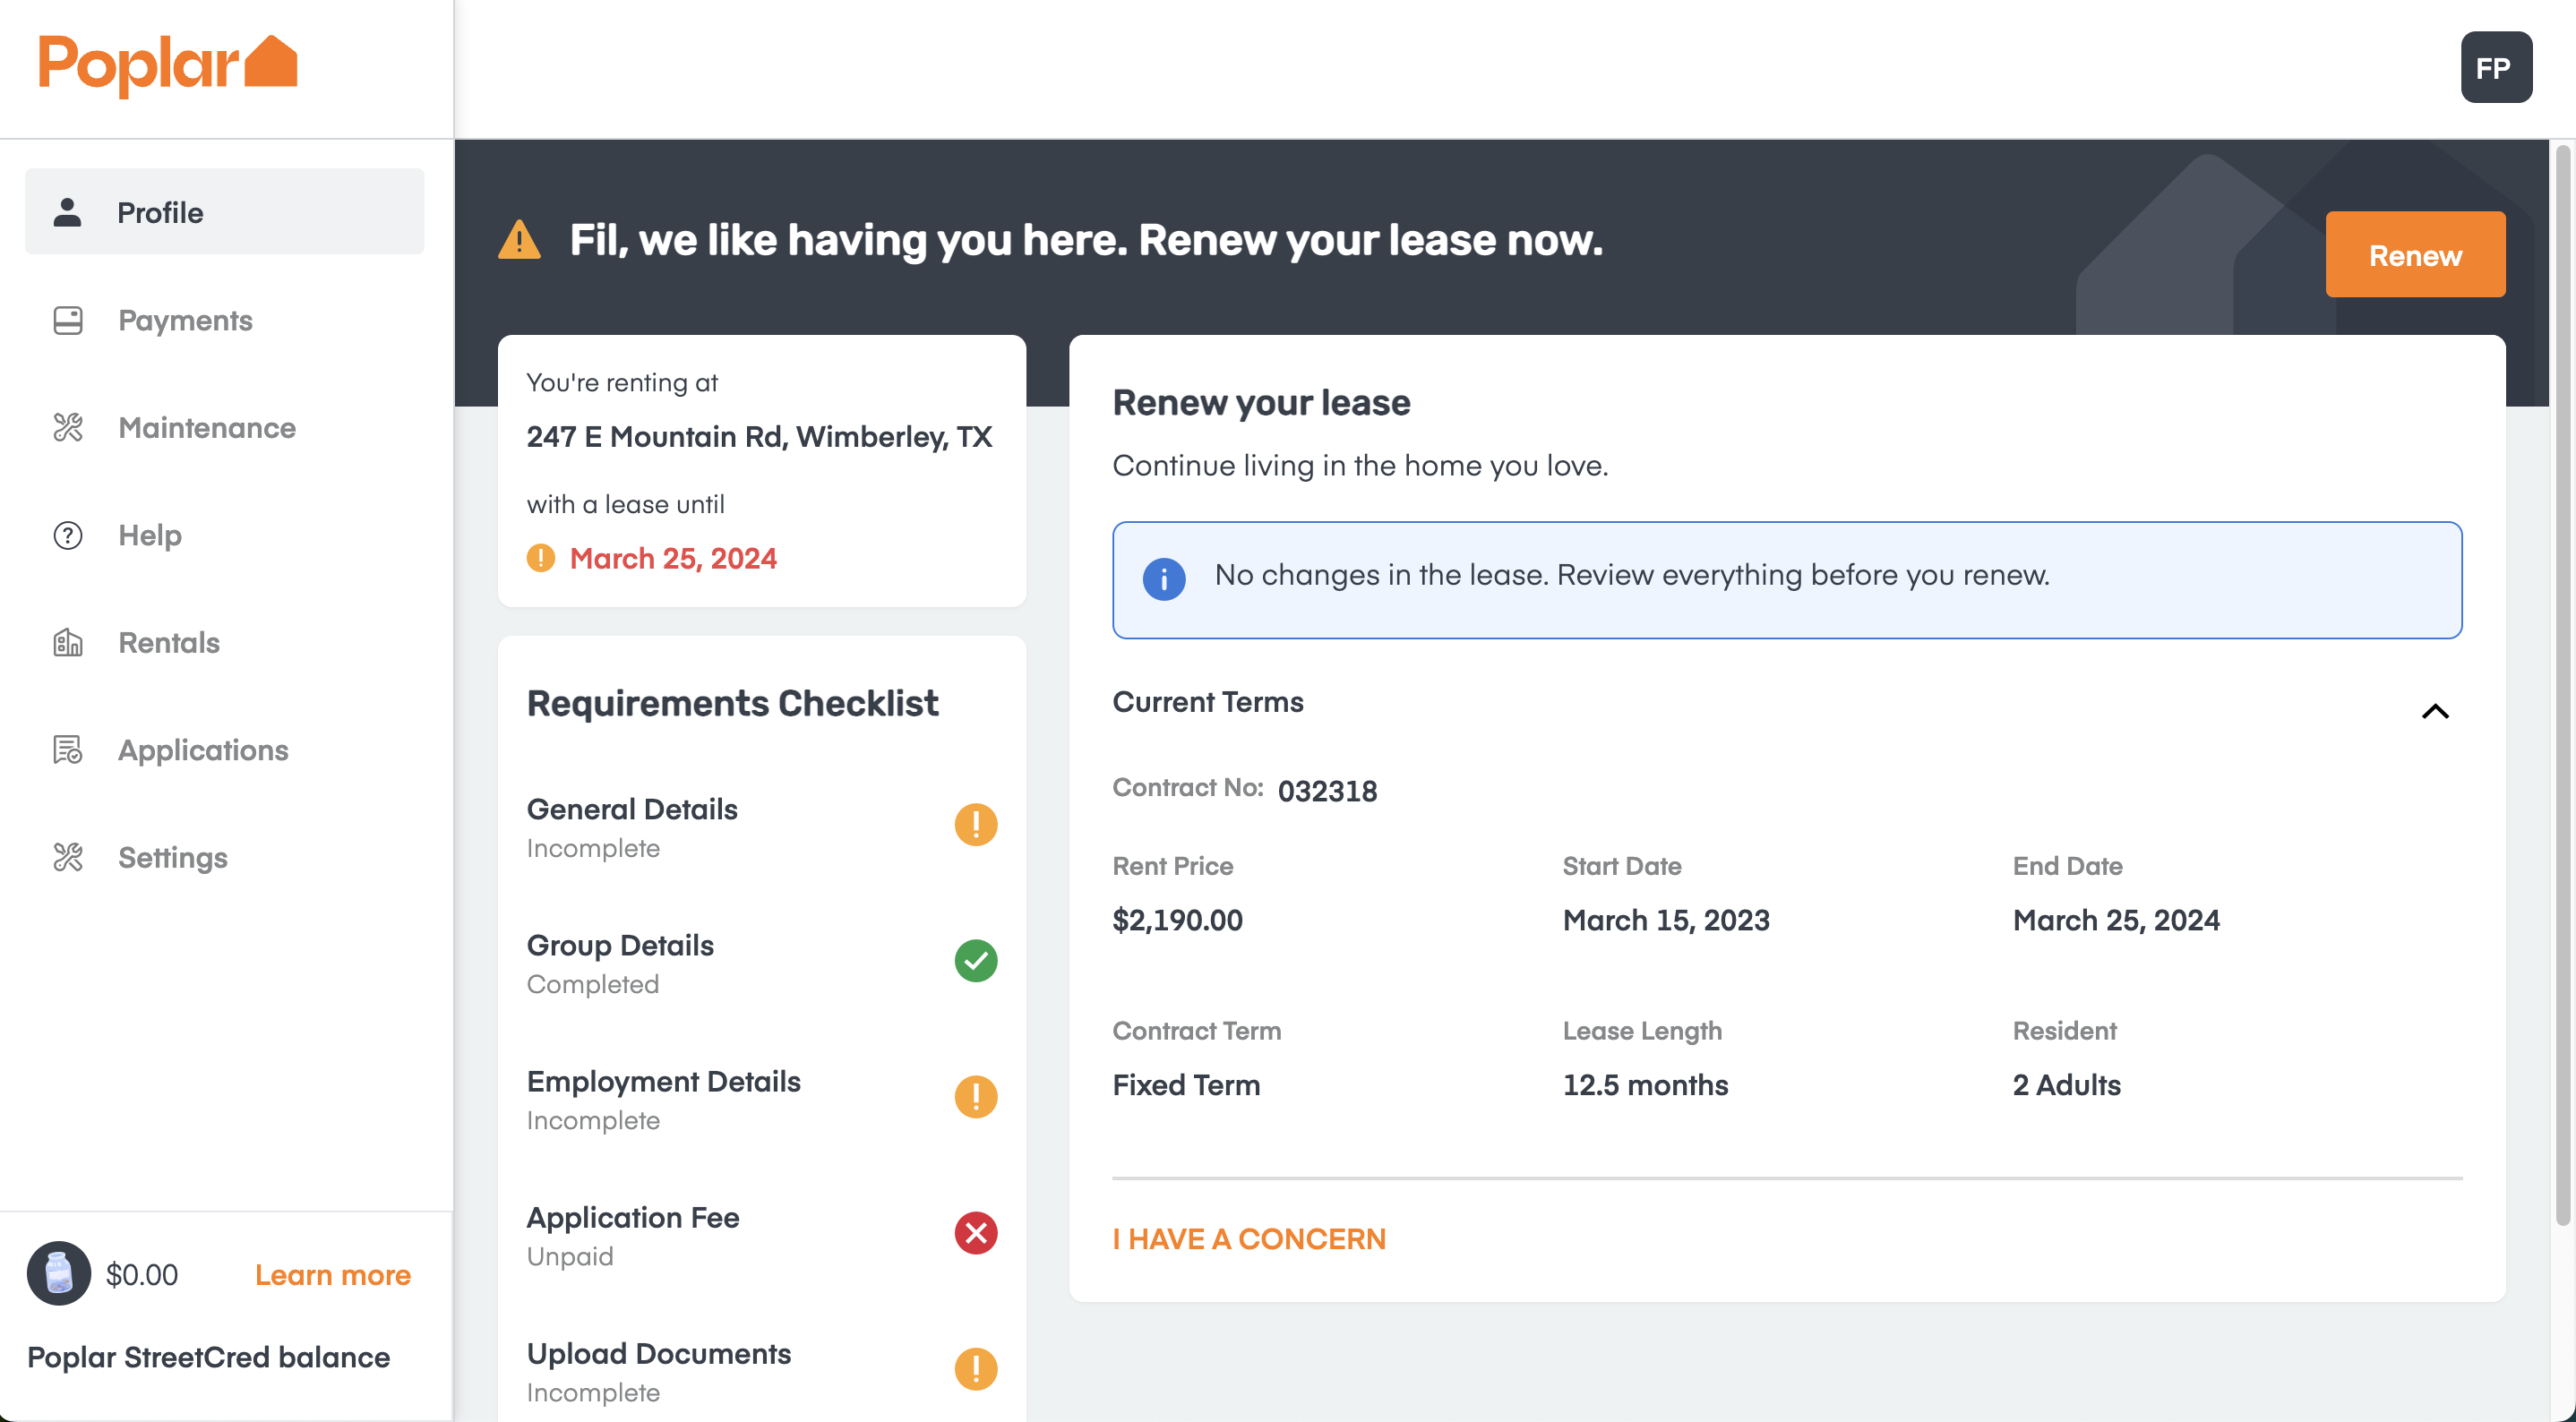2576x1422 pixels.
Task: Click the Employment Details warning status icon
Action: point(975,1097)
